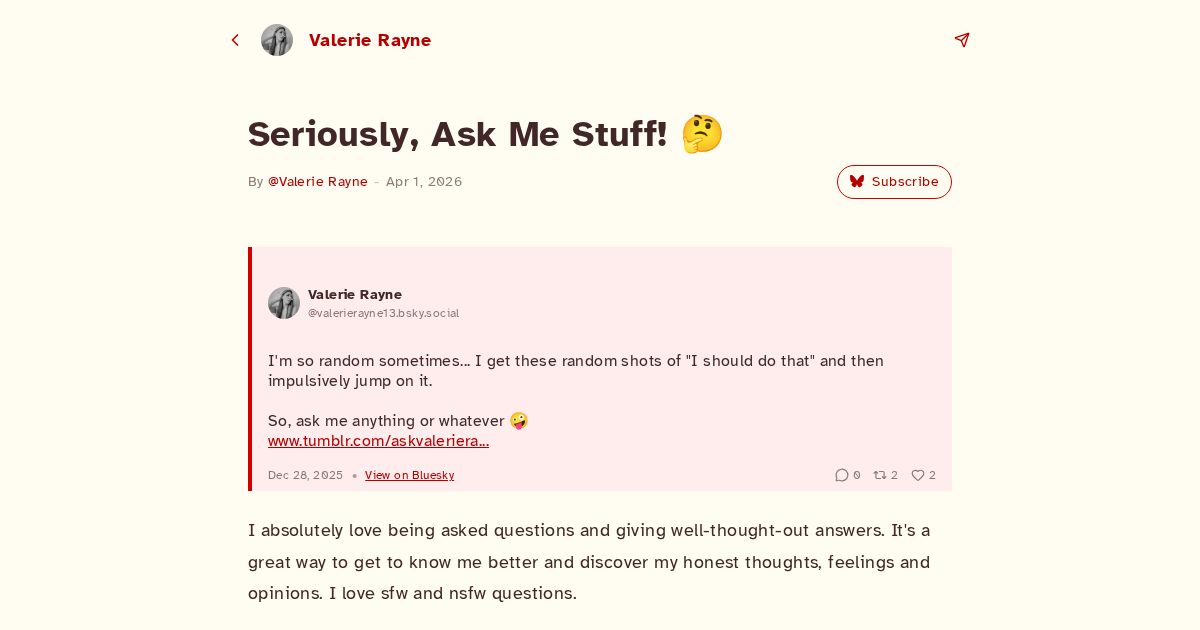Click the paragraph starting "I absolutely love"
Screen dimensions: 1200x630
(x=589, y=561)
